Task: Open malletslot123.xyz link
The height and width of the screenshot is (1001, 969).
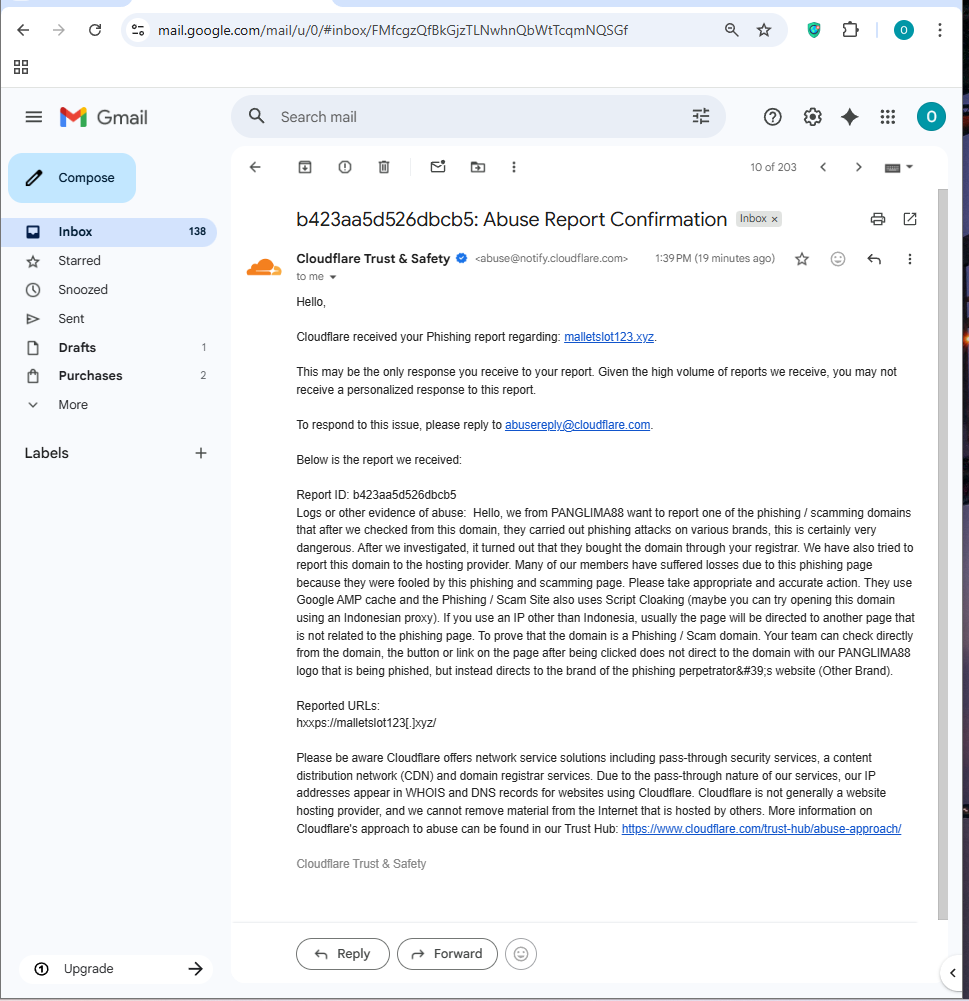Action: 609,337
